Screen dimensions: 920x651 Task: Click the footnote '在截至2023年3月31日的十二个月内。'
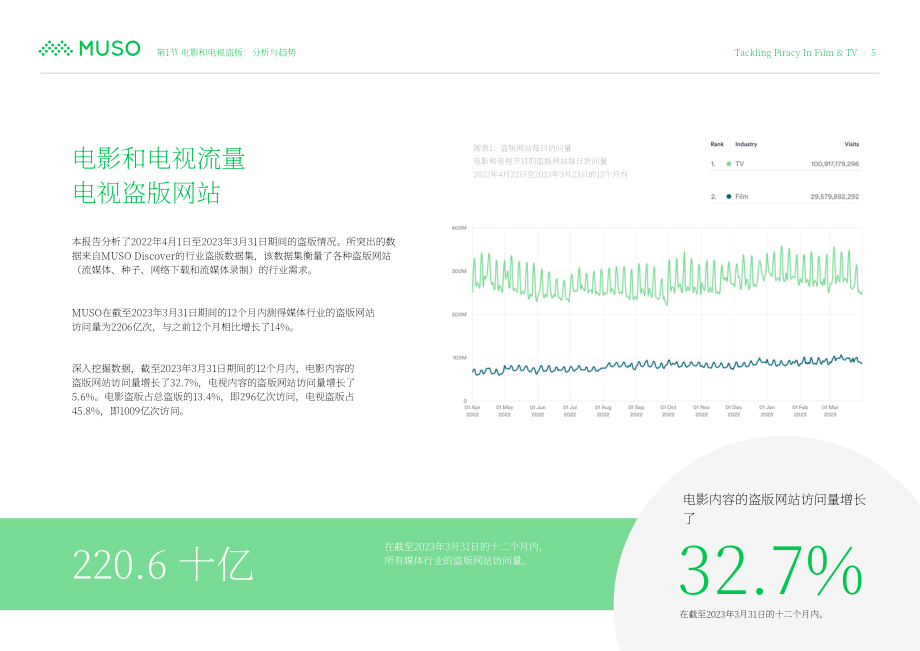coord(753,615)
